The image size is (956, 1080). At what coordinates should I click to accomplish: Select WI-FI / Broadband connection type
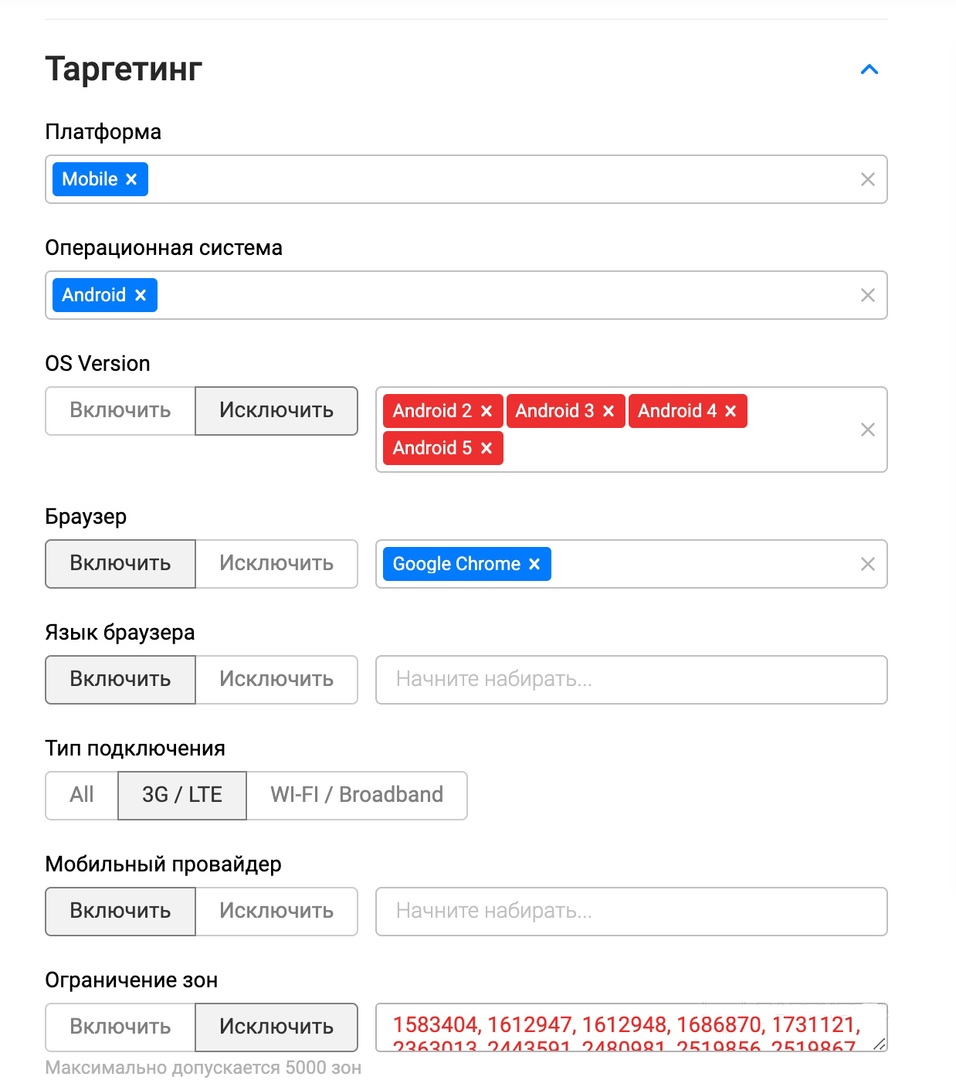pos(357,796)
